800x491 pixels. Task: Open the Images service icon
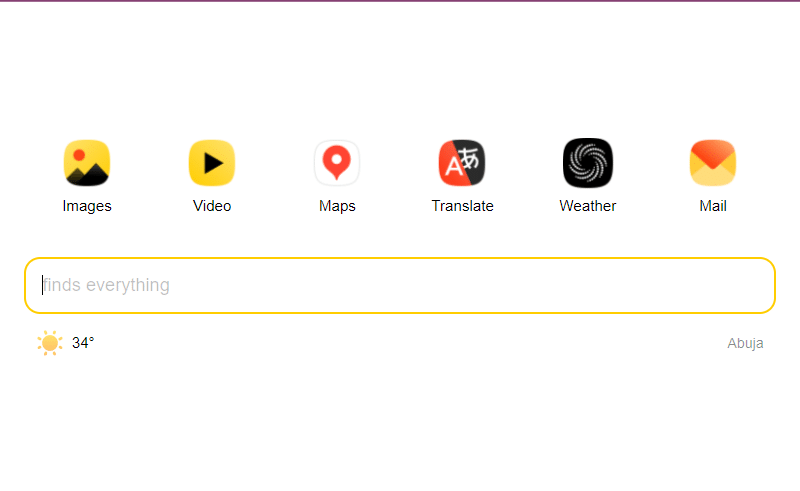(x=87, y=163)
